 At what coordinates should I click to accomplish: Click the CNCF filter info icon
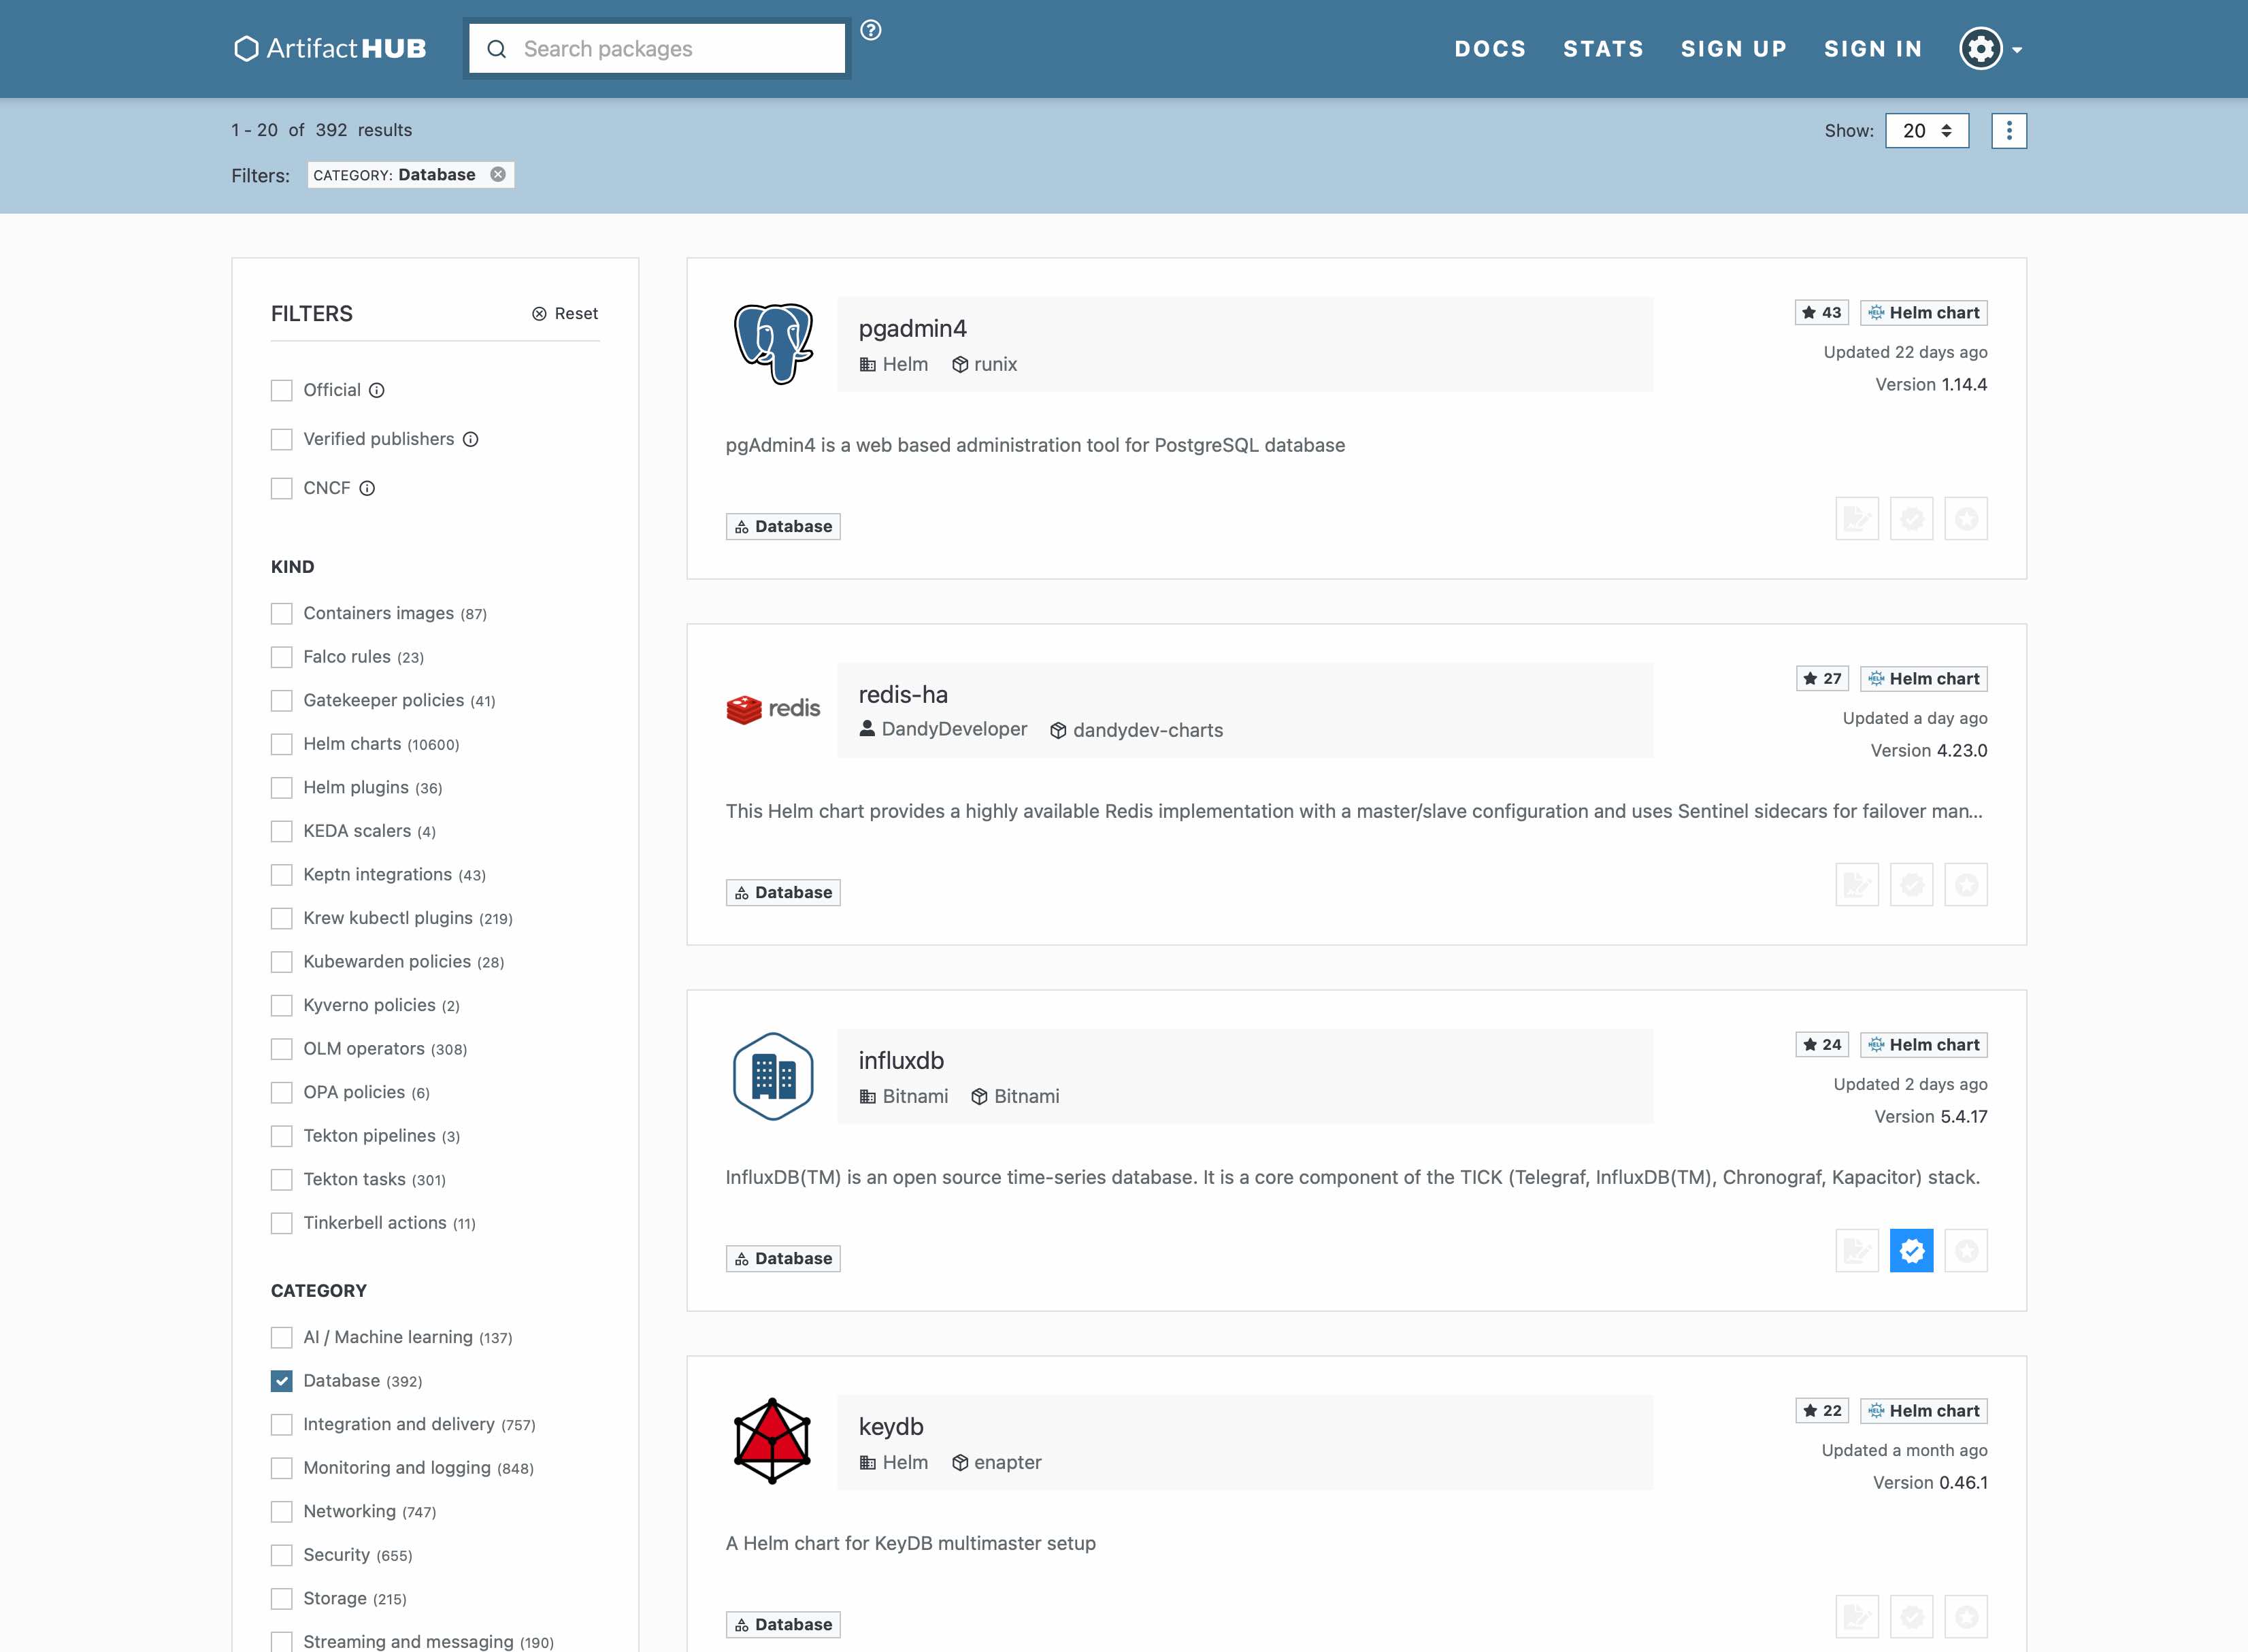(367, 488)
